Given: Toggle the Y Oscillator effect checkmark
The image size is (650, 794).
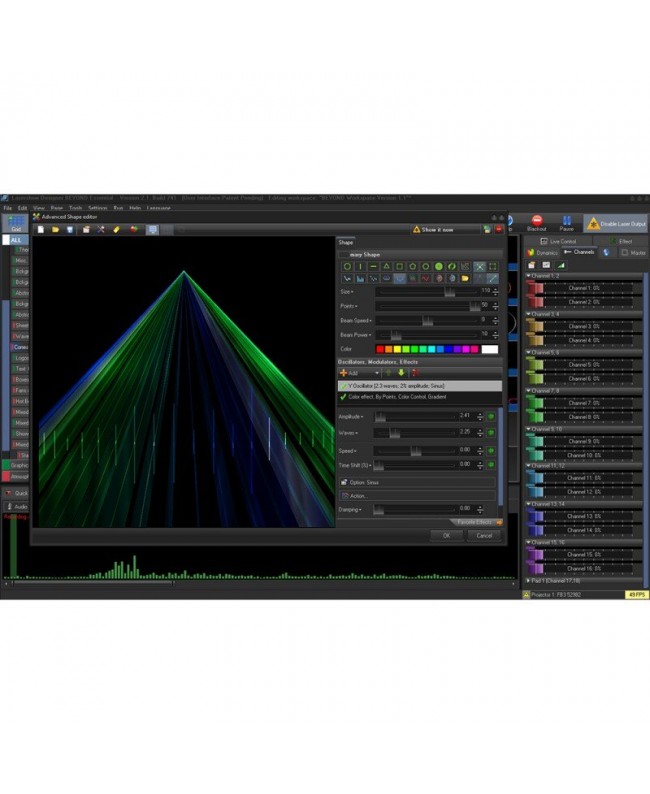Looking at the screenshot, I should click(x=343, y=386).
